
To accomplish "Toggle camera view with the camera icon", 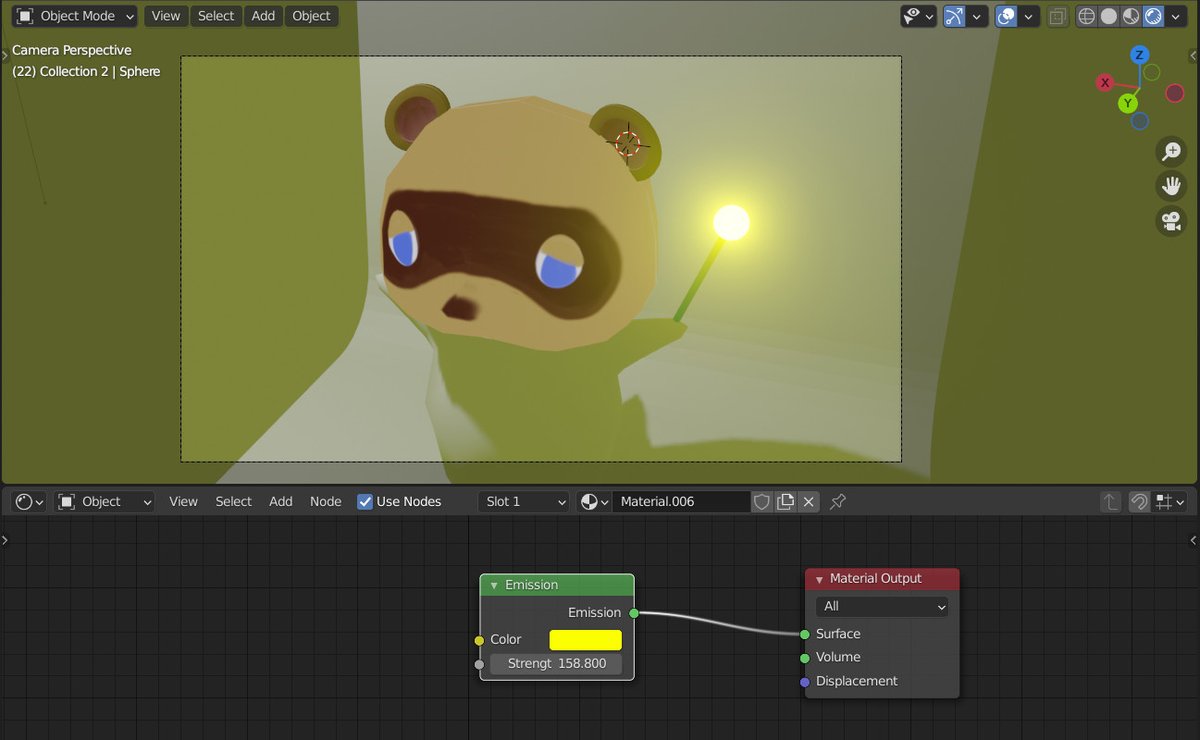I will tap(1170, 221).
